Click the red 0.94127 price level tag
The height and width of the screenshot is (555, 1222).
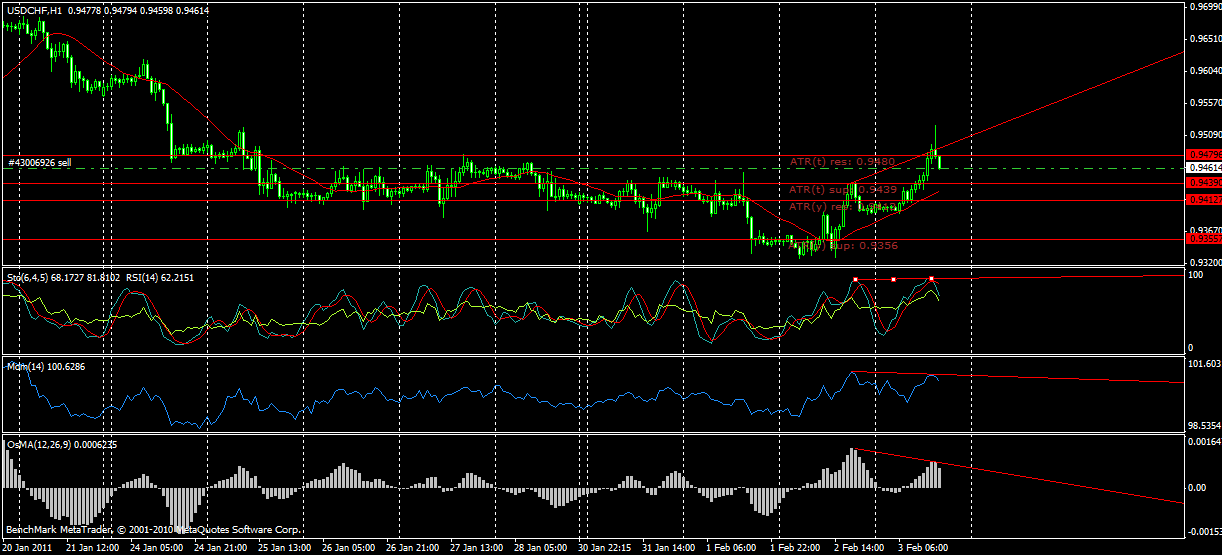(x=1203, y=200)
